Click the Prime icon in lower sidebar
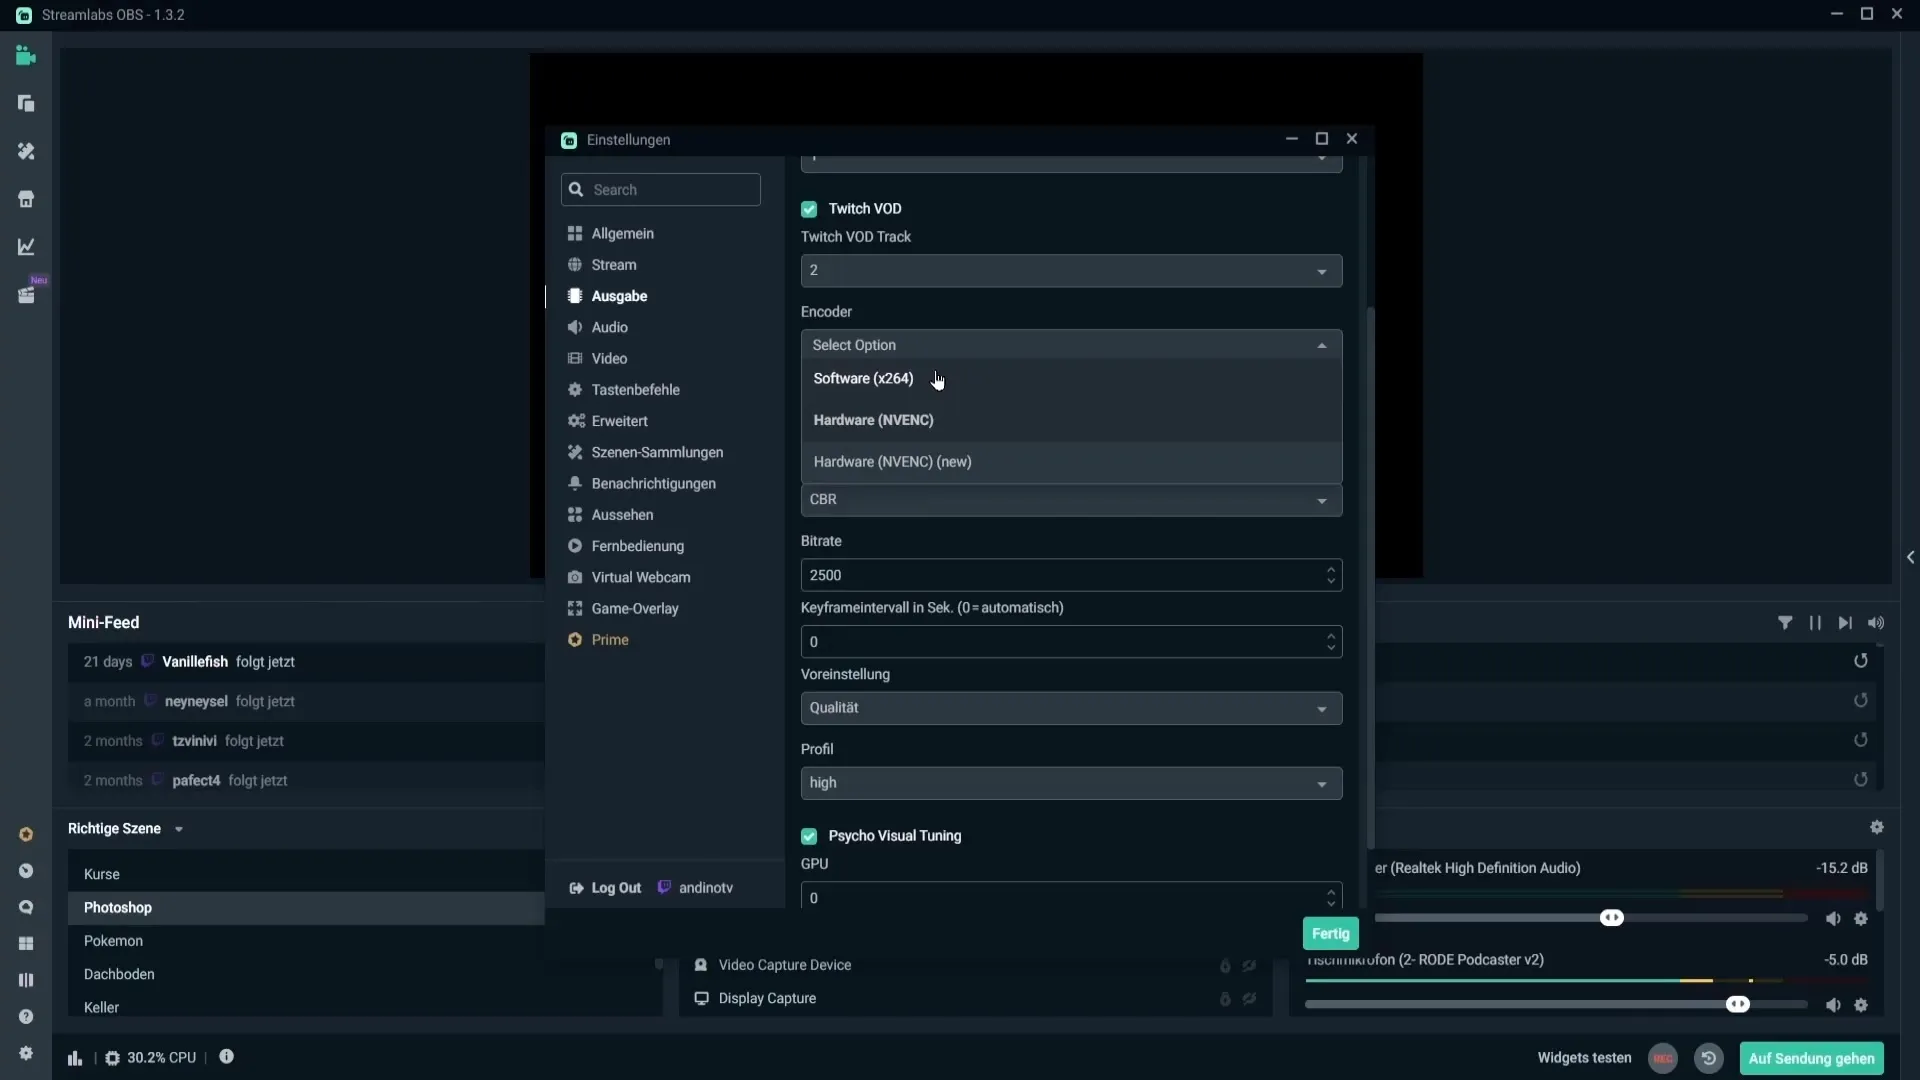Viewport: 1920px width, 1080px height. click(x=26, y=834)
